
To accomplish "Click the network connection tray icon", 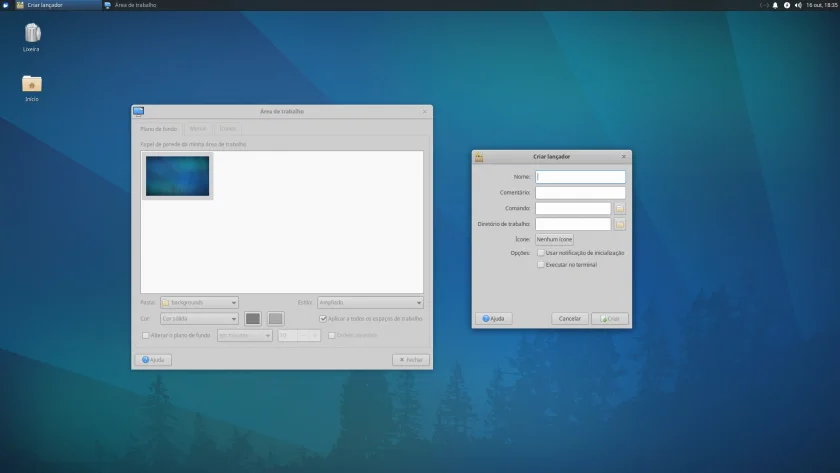I will [x=764, y=5].
